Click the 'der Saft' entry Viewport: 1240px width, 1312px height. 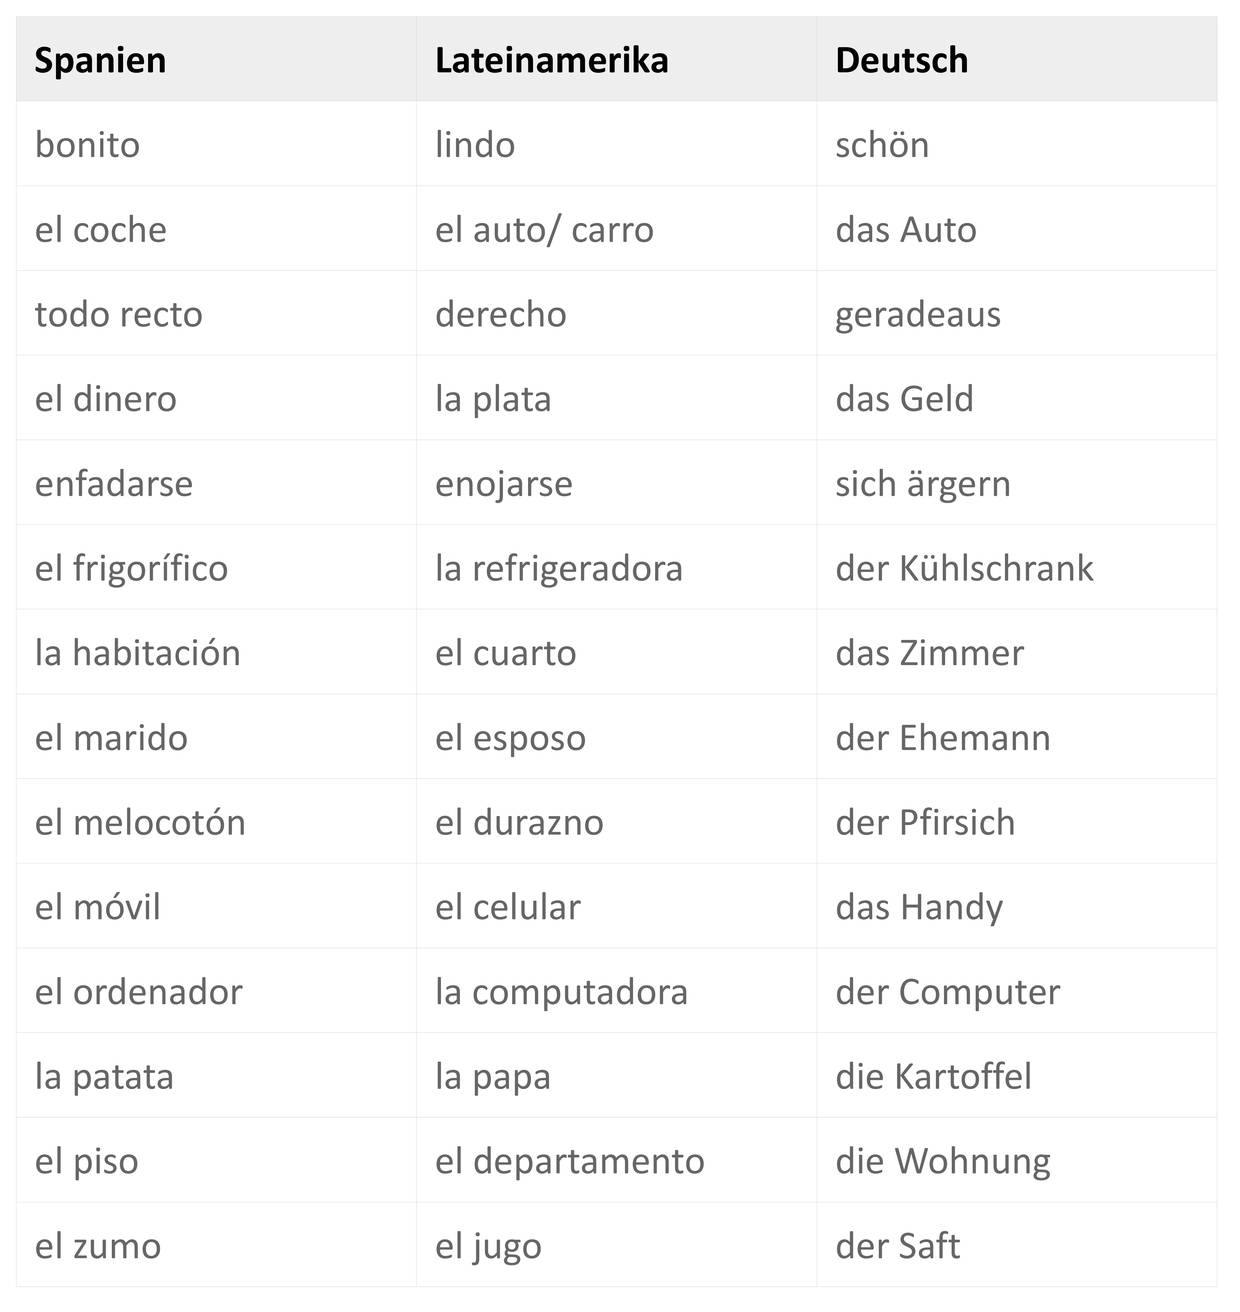click(x=897, y=1246)
